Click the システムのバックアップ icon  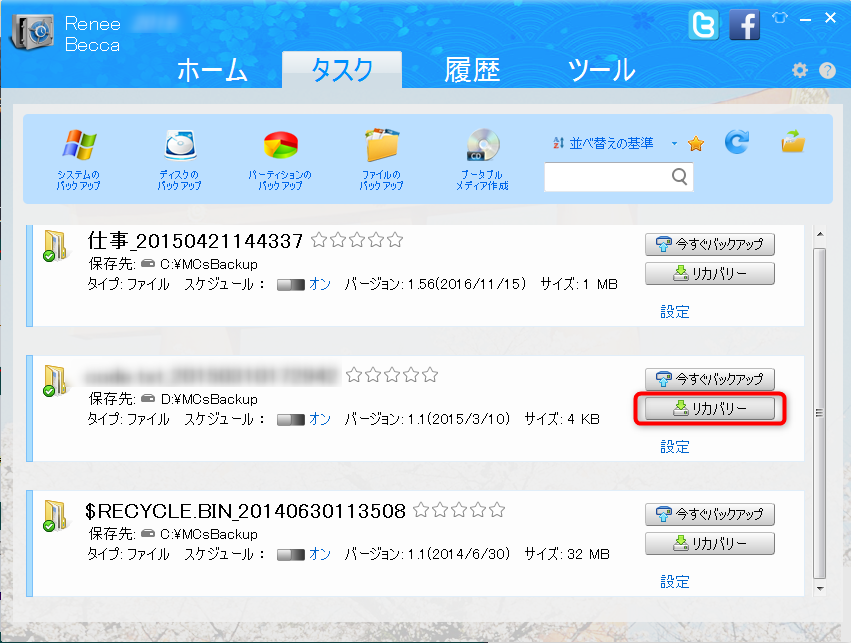(78, 146)
